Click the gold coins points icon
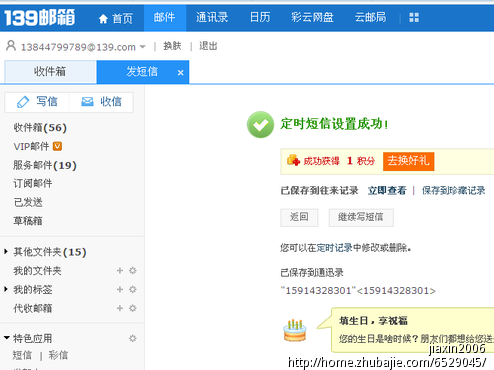494x370 pixels. (x=293, y=160)
